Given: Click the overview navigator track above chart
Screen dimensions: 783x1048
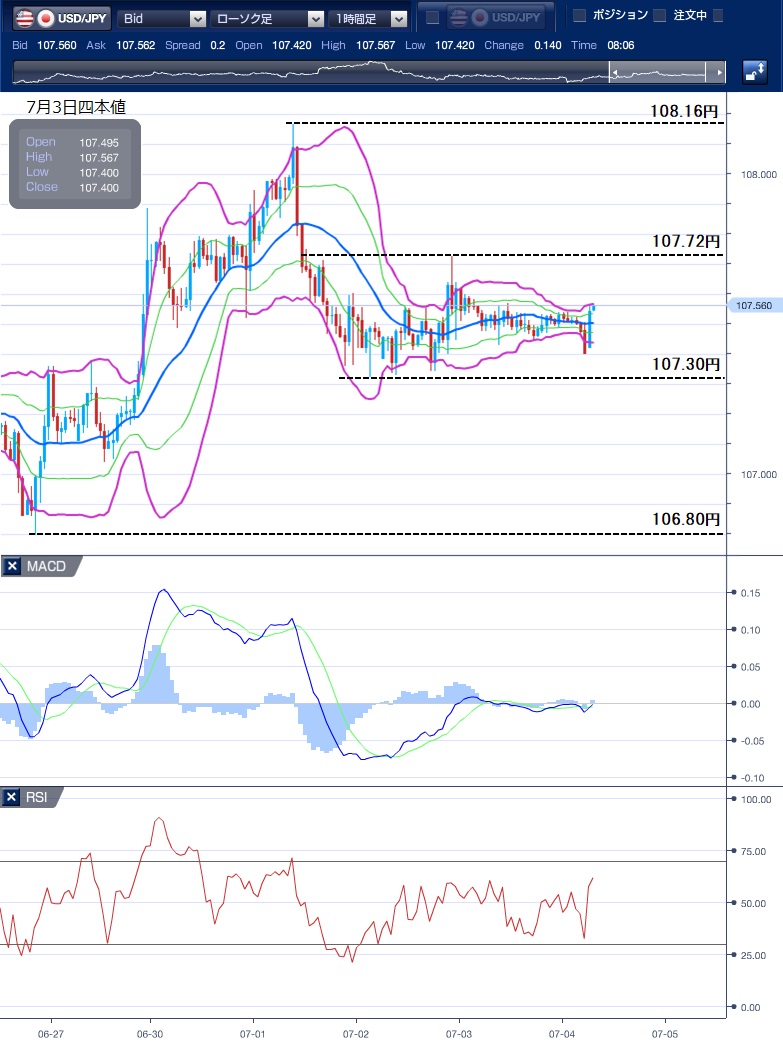Looking at the screenshot, I should (x=310, y=73).
